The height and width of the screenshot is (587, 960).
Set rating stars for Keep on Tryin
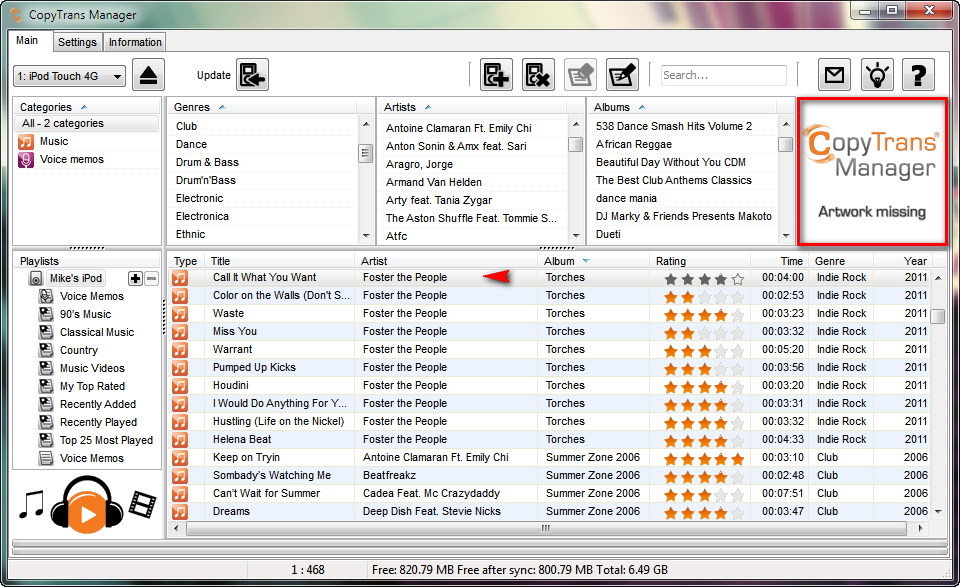click(704, 458)
